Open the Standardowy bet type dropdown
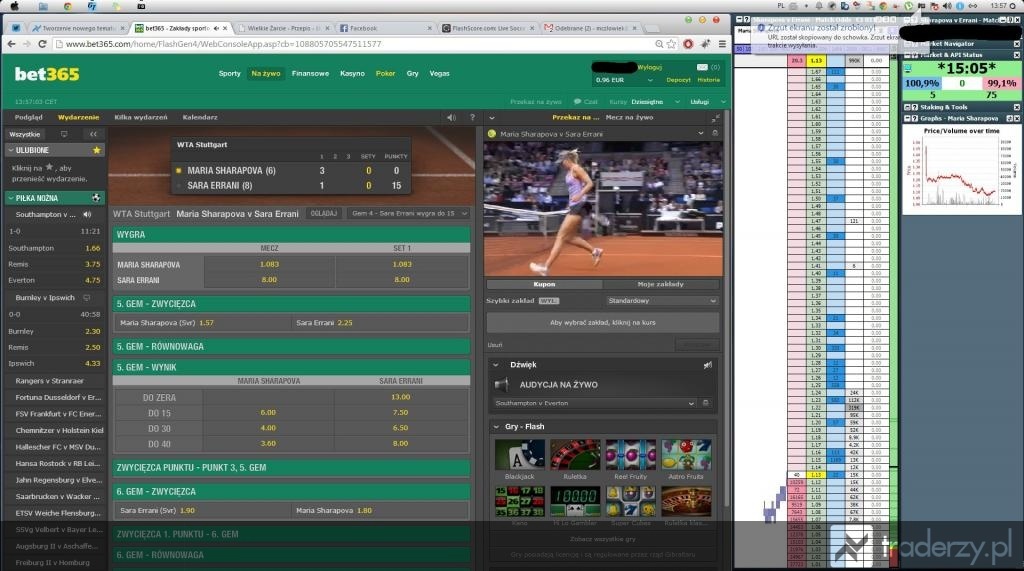This screenshot has width=1024, height=571. pos(662,301)
